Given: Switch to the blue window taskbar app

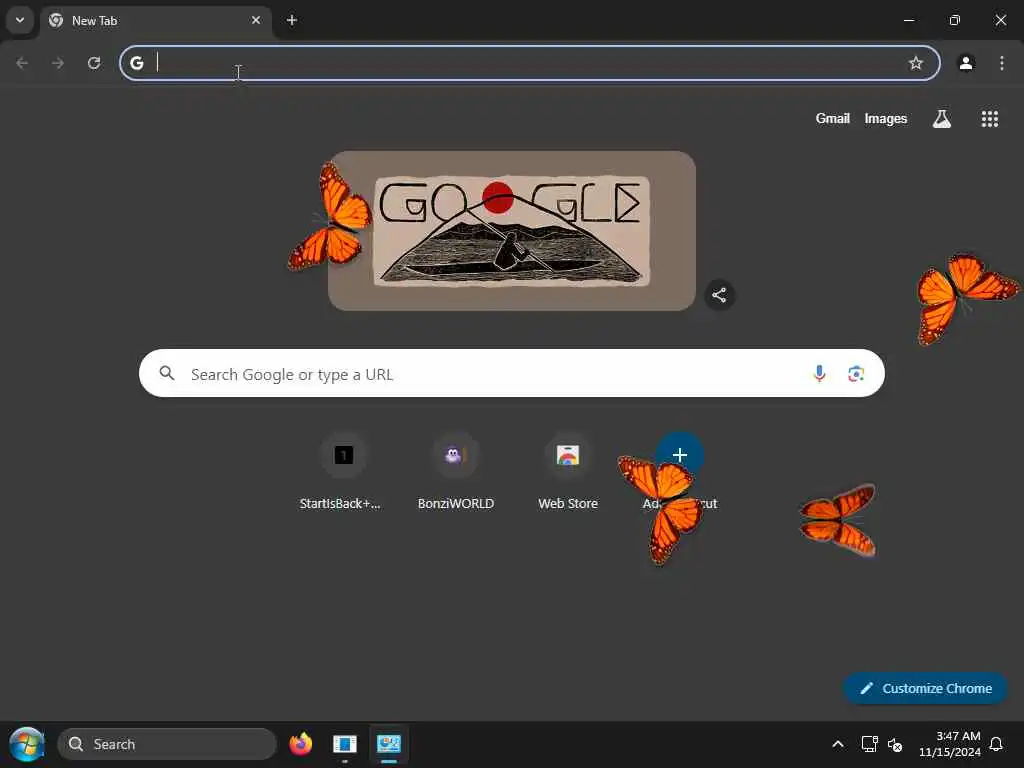Looking at the screenshot, I should [344, 744].
